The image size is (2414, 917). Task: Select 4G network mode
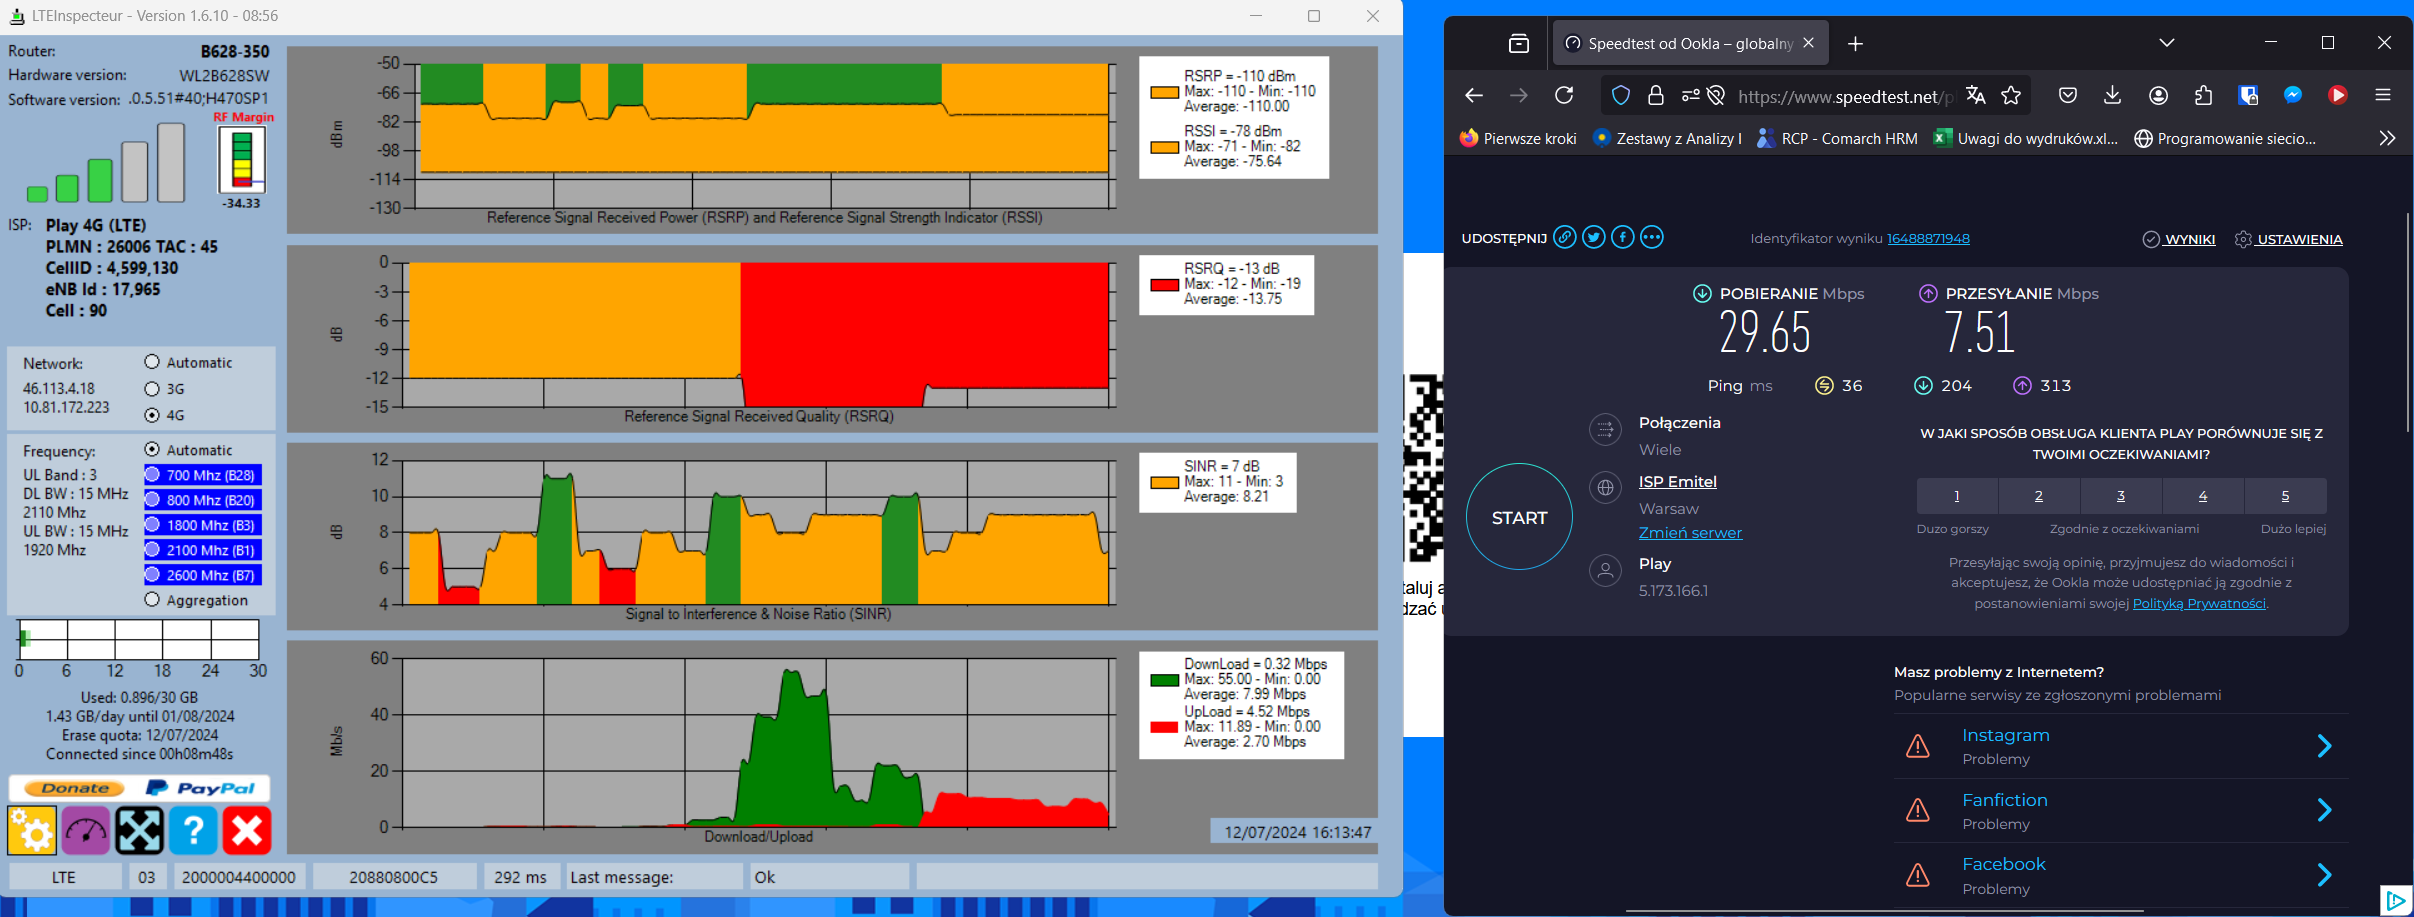click(x=152, y=415)
